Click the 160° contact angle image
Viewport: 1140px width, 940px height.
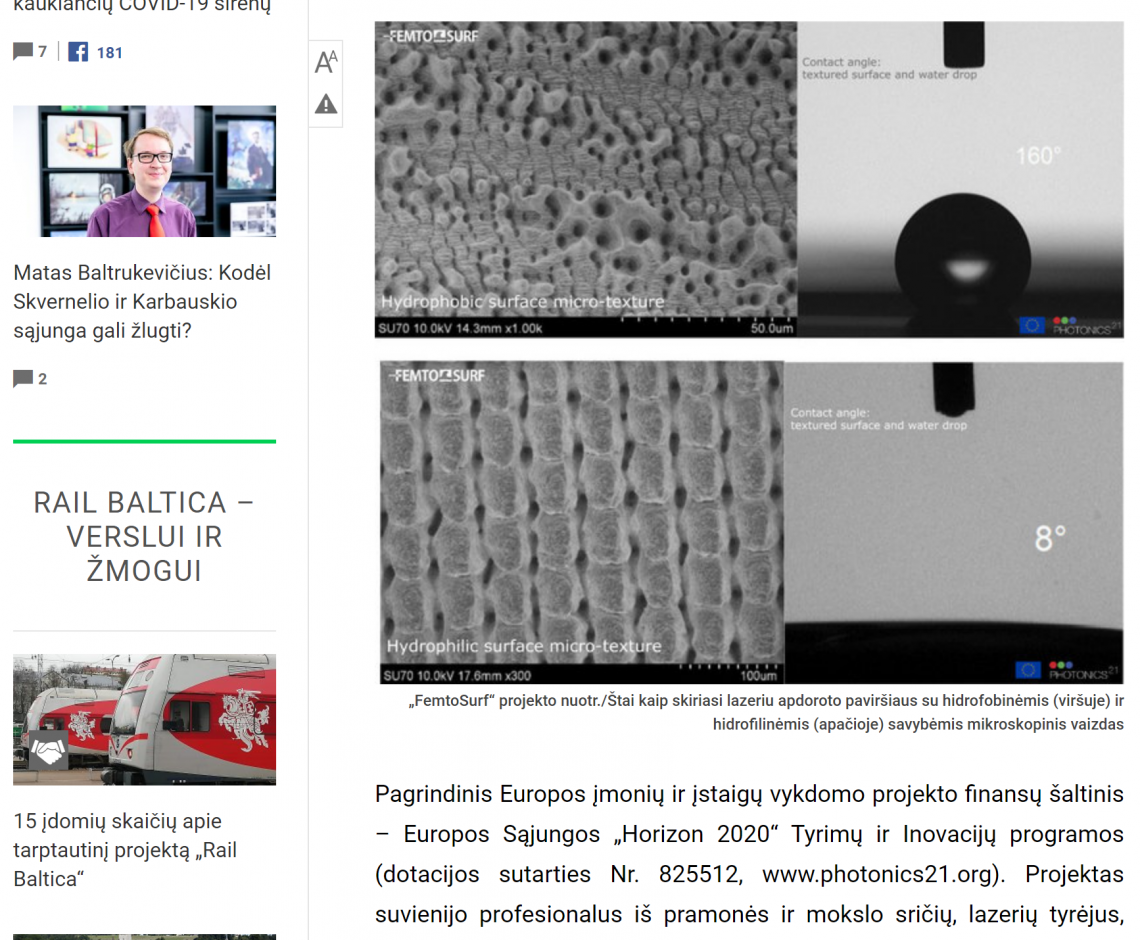[x=960, y=179]
